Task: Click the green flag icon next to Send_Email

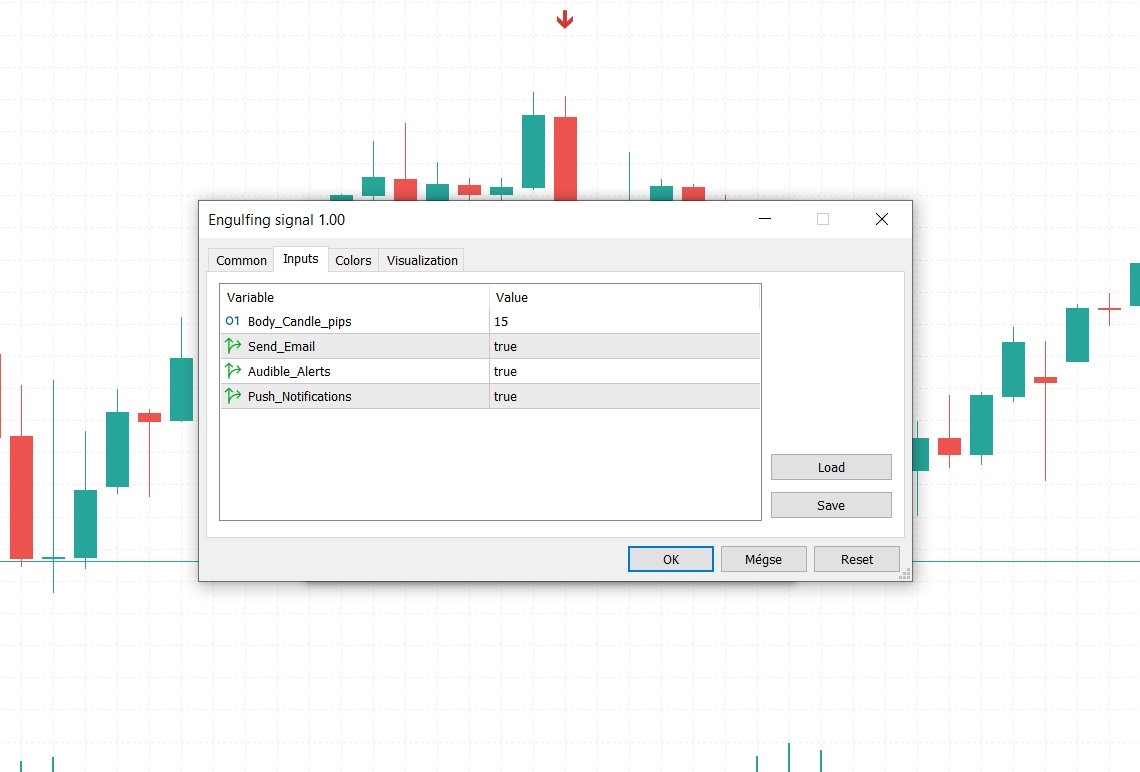Action: [x=231, y=346]
